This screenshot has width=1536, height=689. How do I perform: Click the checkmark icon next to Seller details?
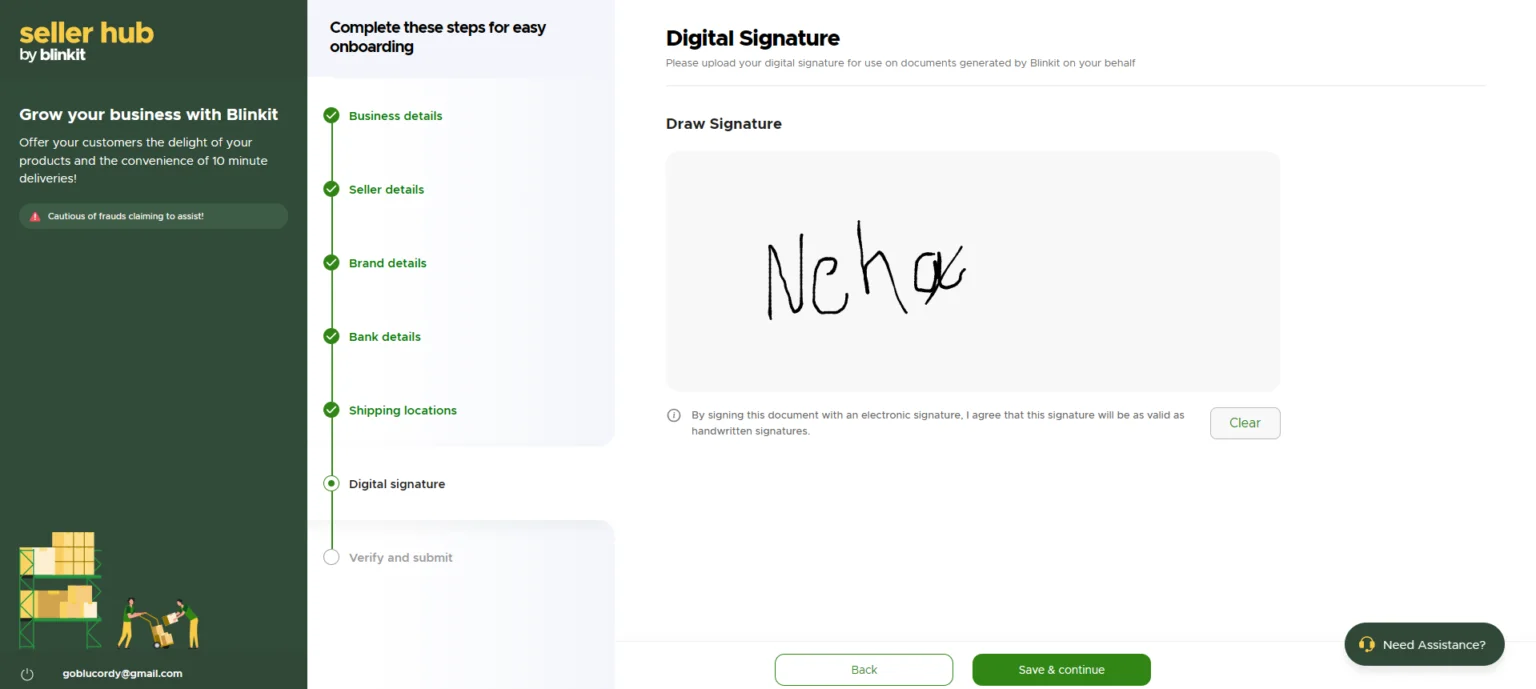[331, 189]
